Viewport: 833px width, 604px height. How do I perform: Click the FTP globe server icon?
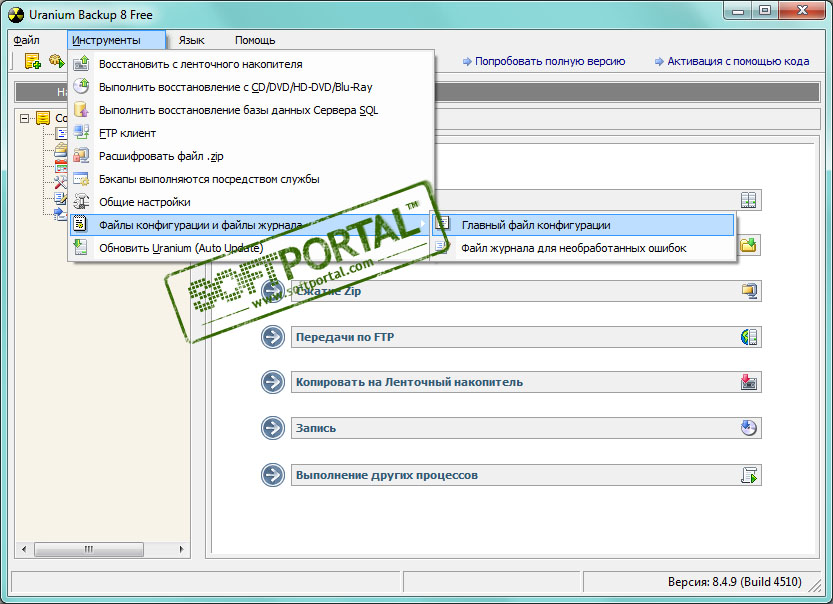(749, 337)
